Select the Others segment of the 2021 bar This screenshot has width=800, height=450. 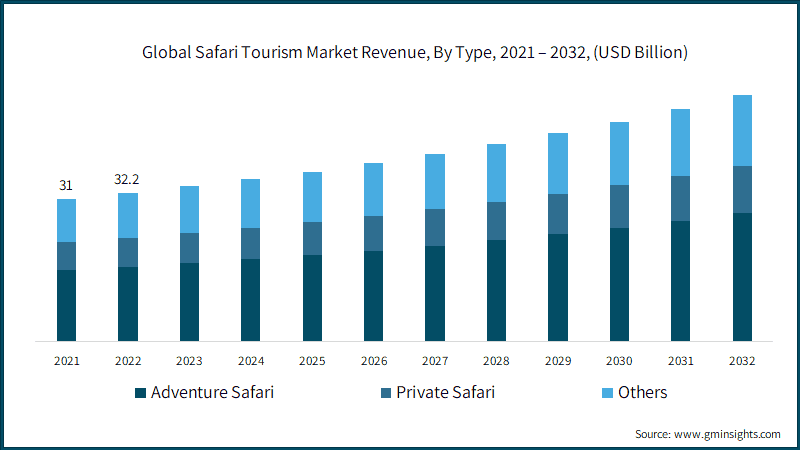[66, 221]
